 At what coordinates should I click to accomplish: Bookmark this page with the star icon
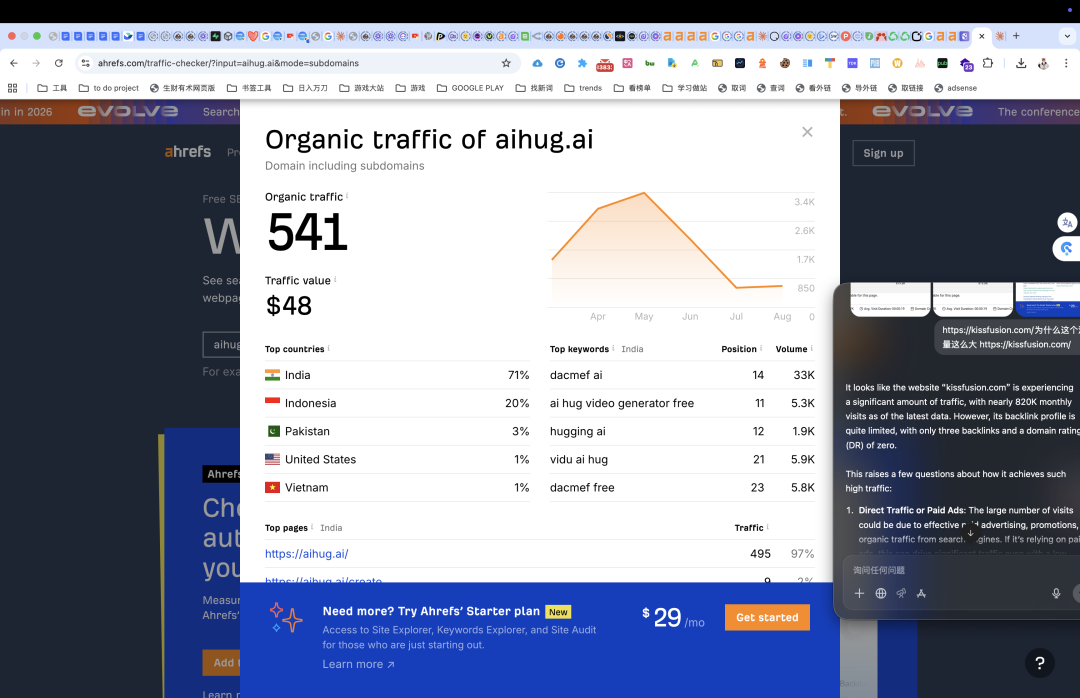[x=506, y=63]
